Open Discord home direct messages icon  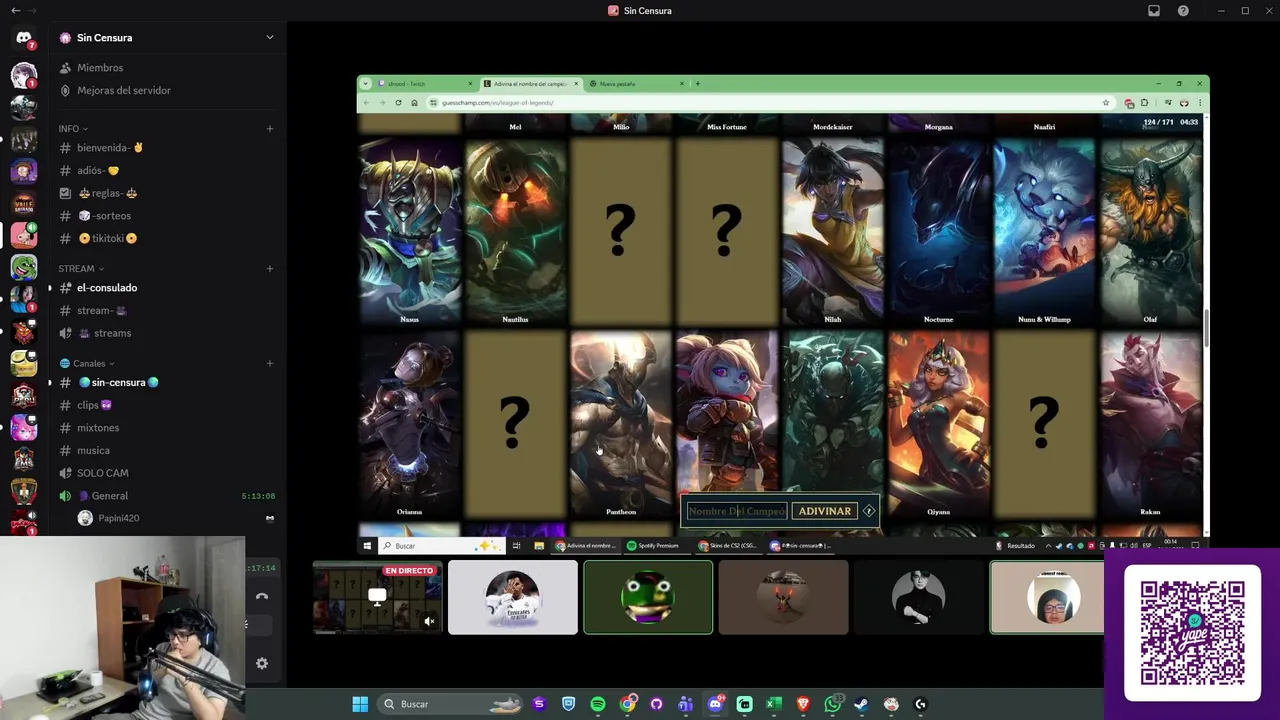[24, 38]
